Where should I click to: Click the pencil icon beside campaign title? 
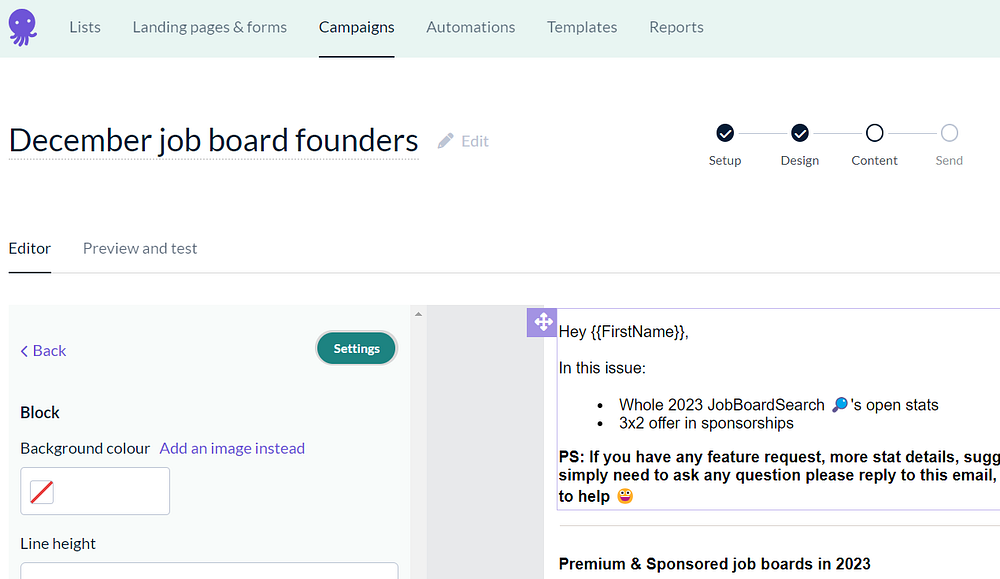[x=446, y=141]
